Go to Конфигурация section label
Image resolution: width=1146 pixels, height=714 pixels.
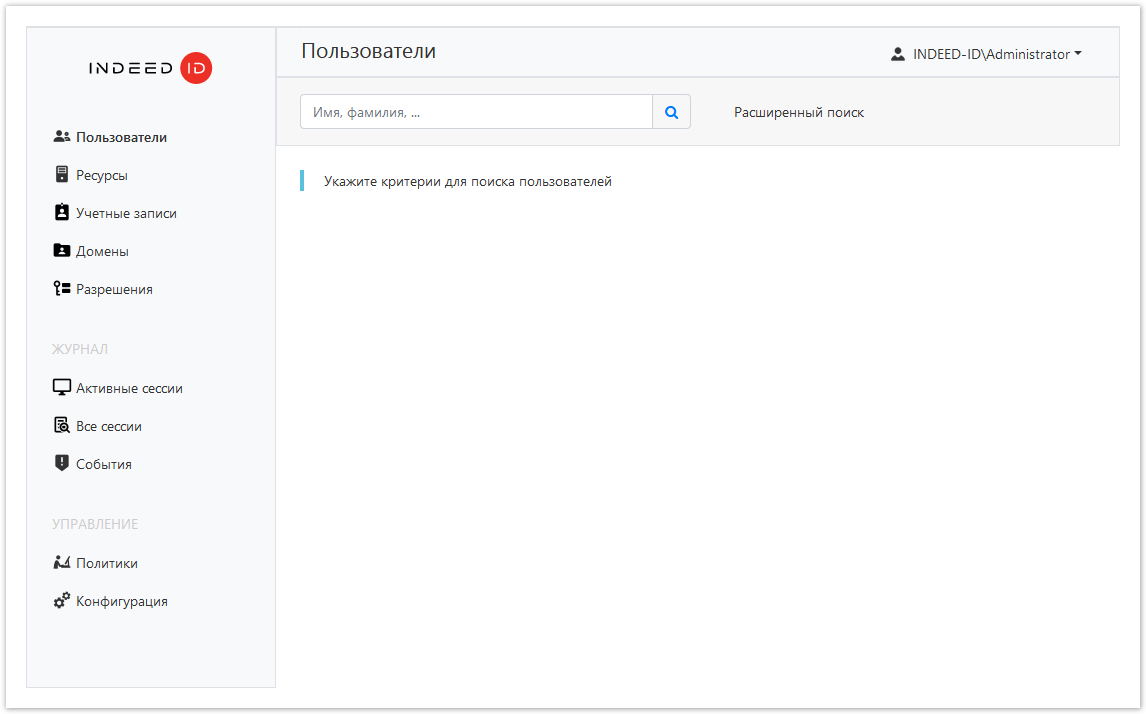121,602
